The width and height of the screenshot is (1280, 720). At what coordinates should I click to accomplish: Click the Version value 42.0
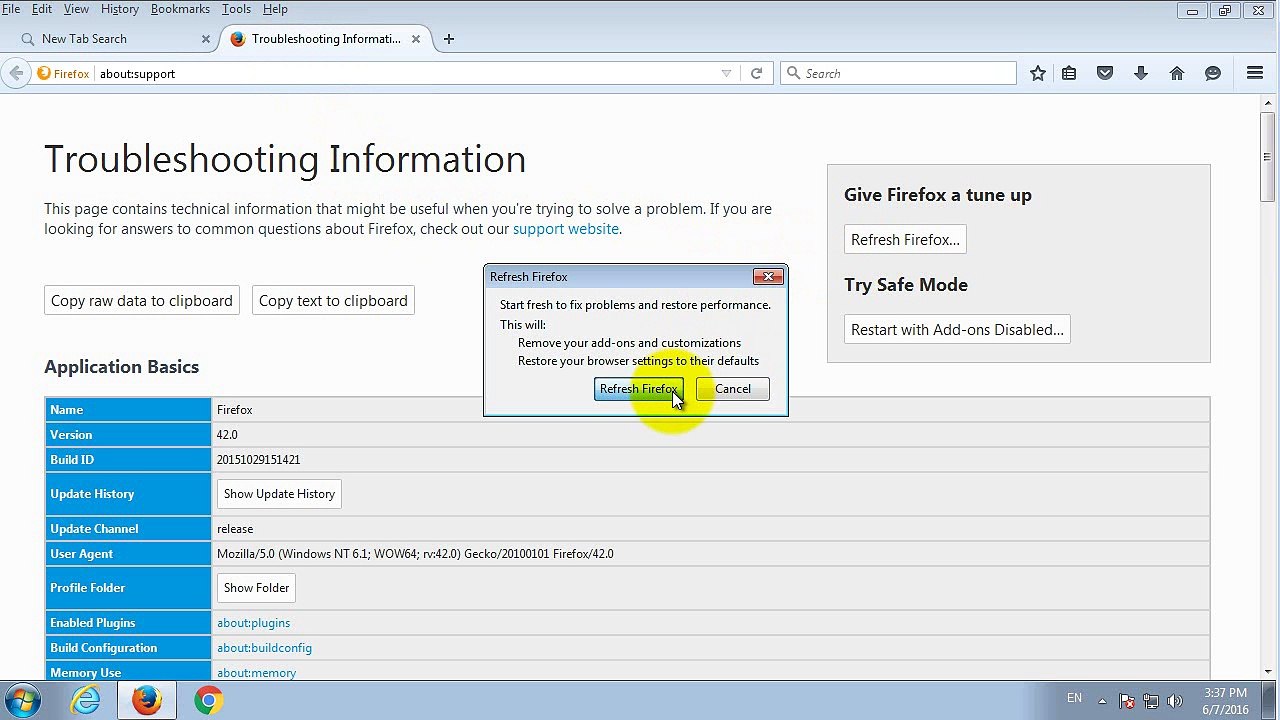(227, 435)
